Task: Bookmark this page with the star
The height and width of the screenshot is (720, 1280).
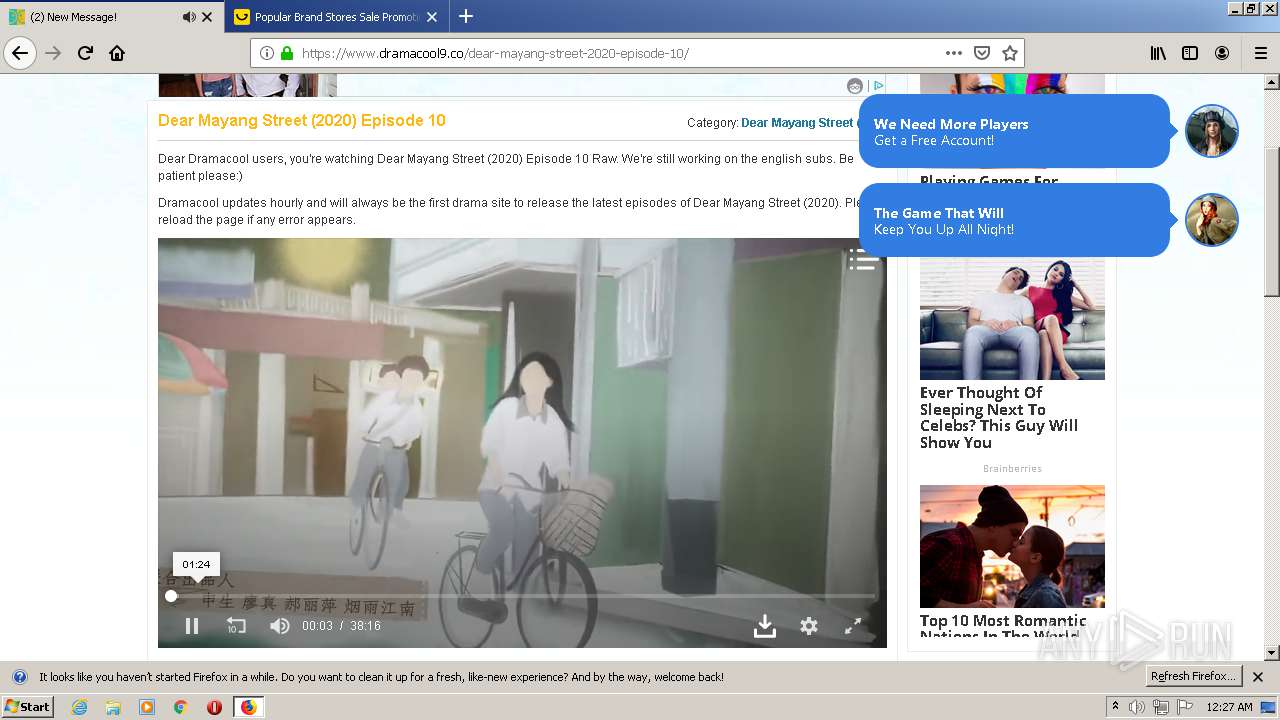Action: coord(1010,53)
